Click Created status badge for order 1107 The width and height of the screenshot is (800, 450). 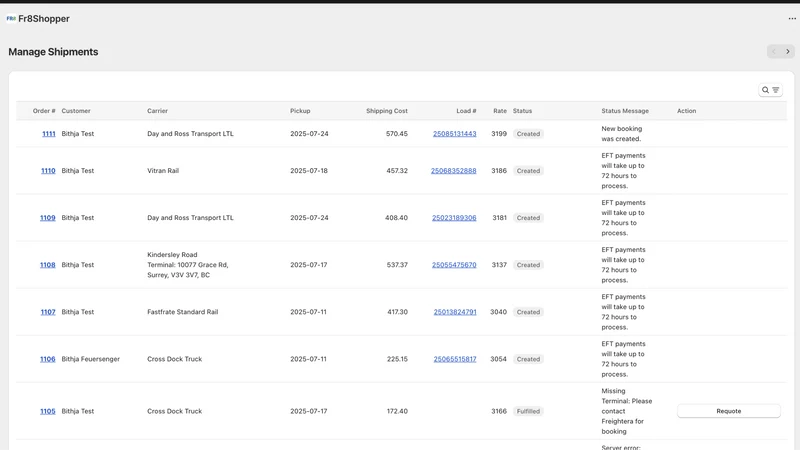point(528,312)
